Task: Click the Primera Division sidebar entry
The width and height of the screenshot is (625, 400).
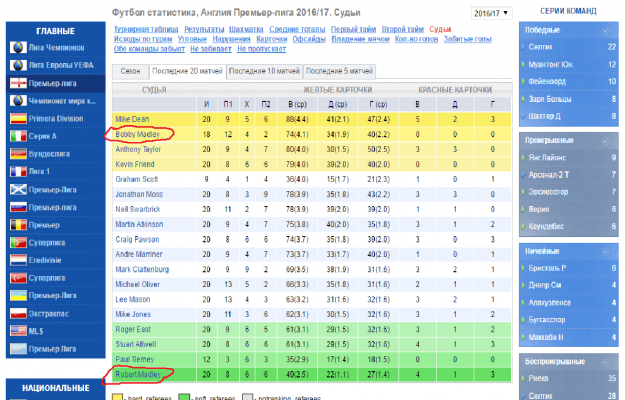Action: point(56,119)
